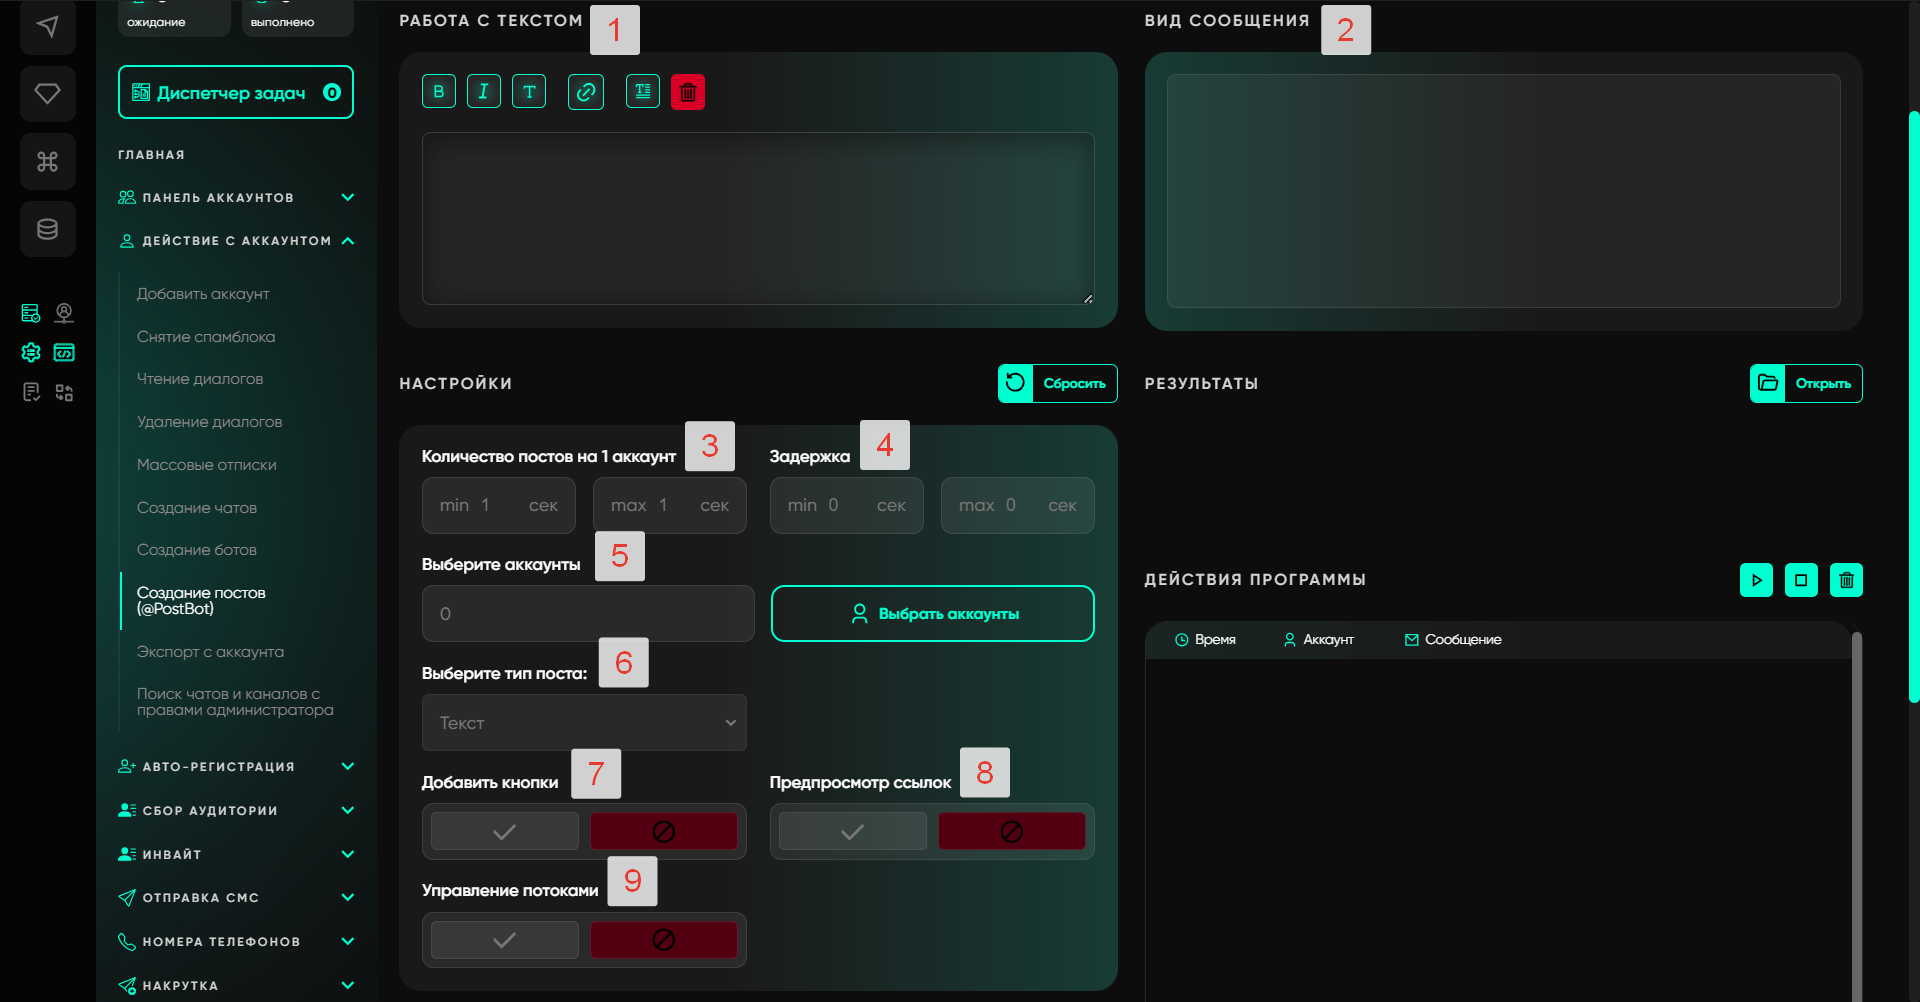This screenshot has height=1002, width=1920.
Task: Open 'Массовые отписки' menu item
Action: (x=207, y=465)
